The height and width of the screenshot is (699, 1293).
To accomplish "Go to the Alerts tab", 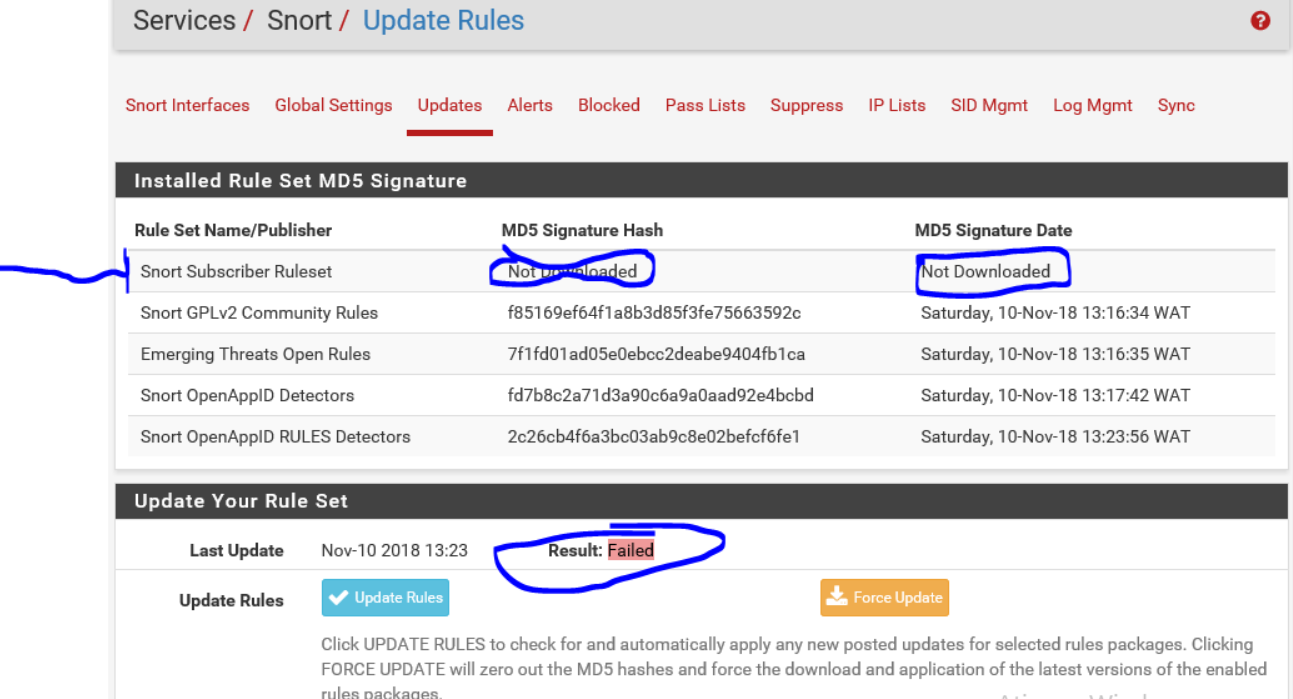I will pyautogui.click(x=530, y=105).
